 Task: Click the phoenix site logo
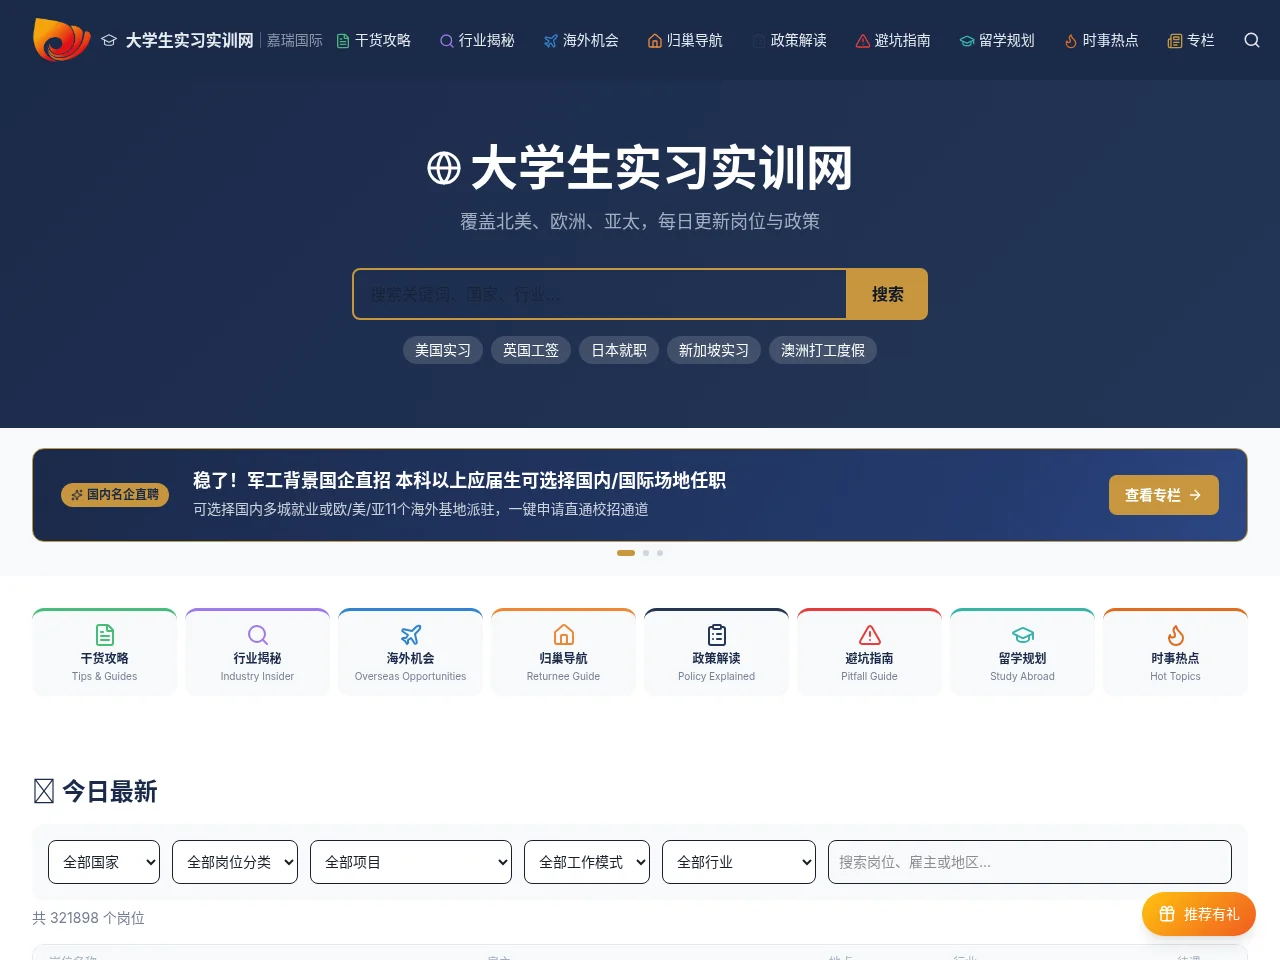pos(62,40)
